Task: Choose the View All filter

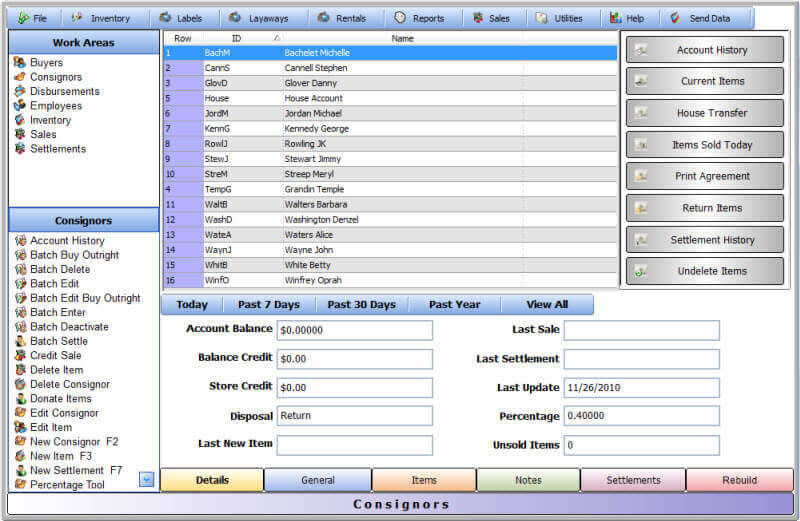Action: 547,305
